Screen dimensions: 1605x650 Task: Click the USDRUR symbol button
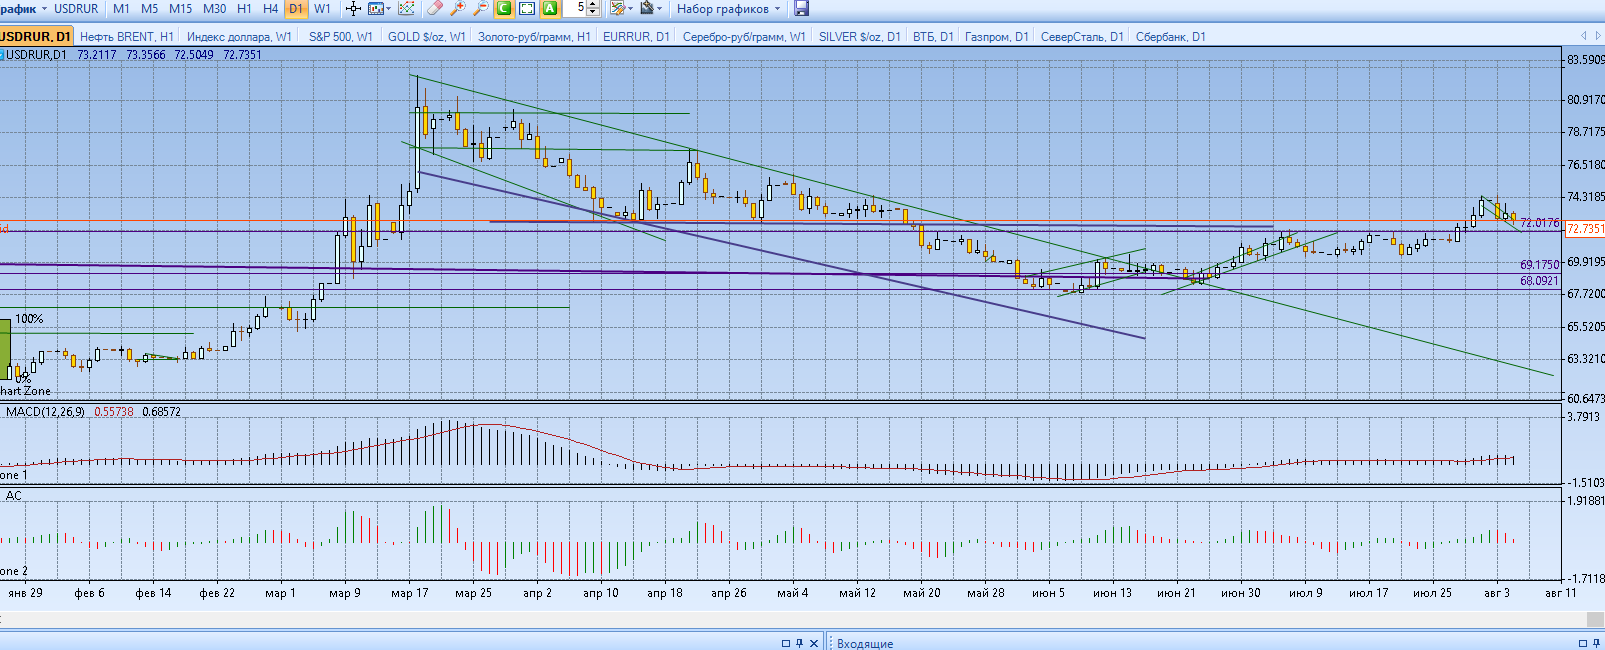click(76, 9)
